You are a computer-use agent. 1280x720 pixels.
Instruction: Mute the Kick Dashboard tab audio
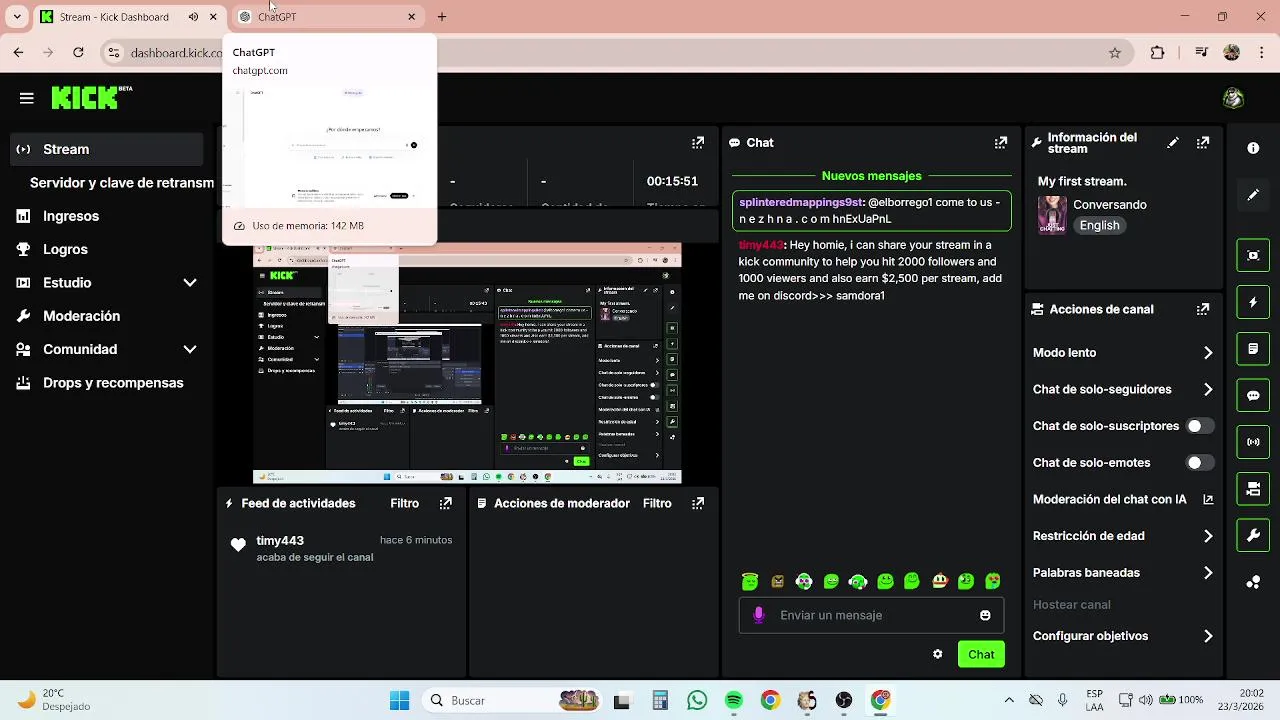tap(193, 17)
